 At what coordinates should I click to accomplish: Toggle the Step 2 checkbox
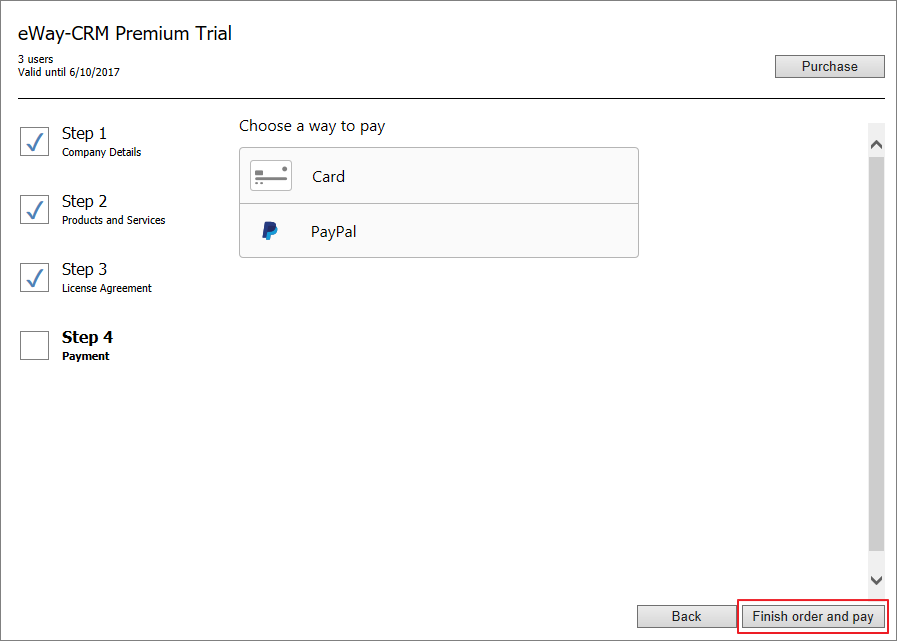[x=34, y=209]
